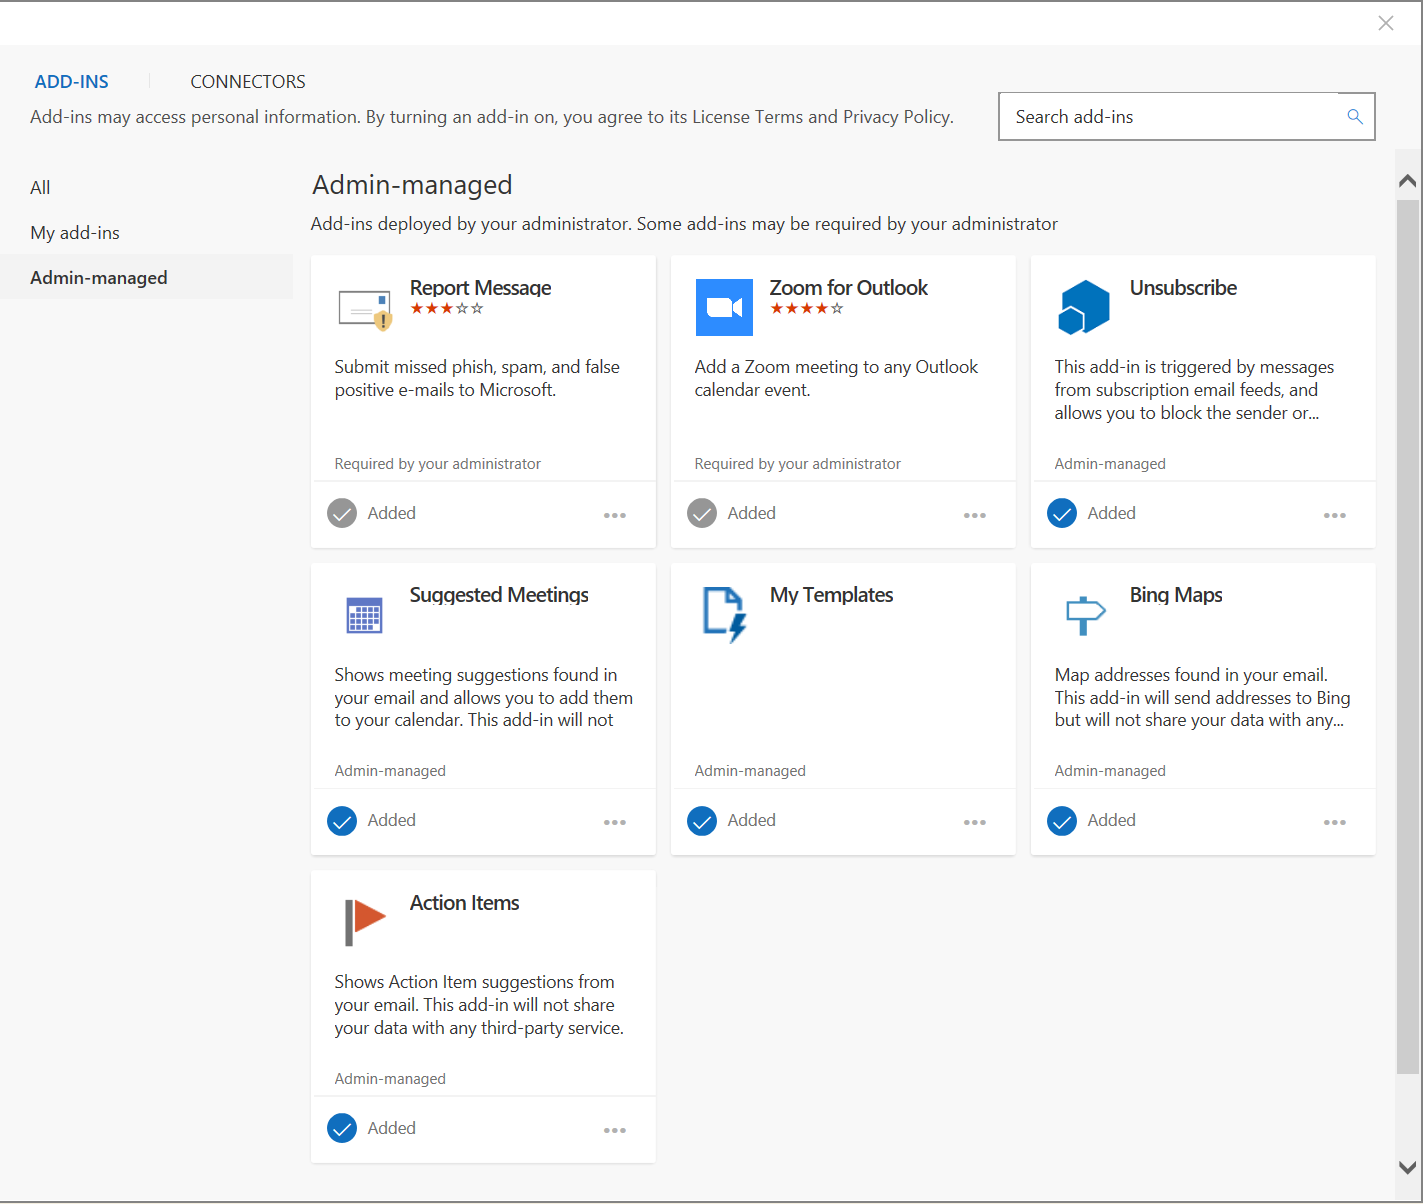The image size is (1423, 1204).
Task: Click the Action Items flag icon
Action: pyautogui.click(x=364, y=921)
